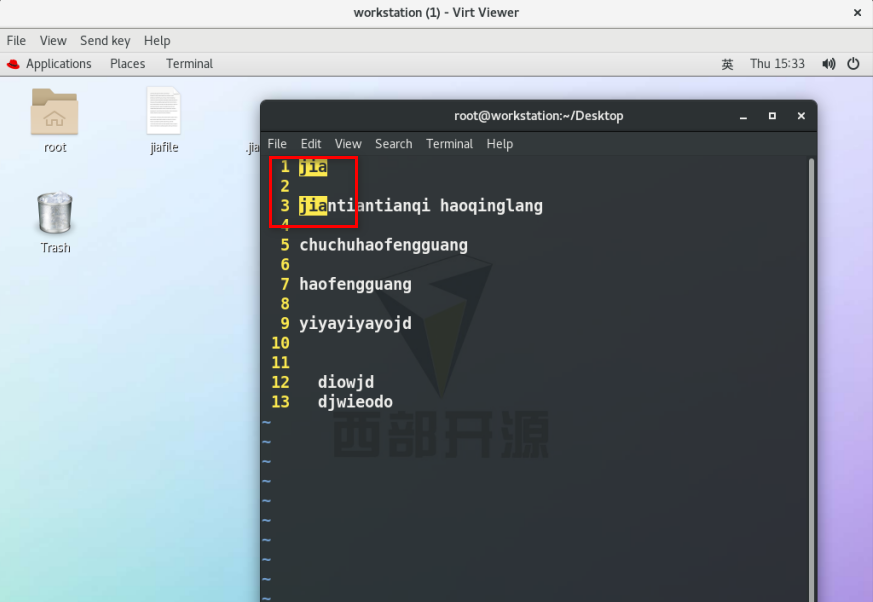Open the Trash icon on desktop
This screenshot has width=873, height=602.
tap(55, 212)
